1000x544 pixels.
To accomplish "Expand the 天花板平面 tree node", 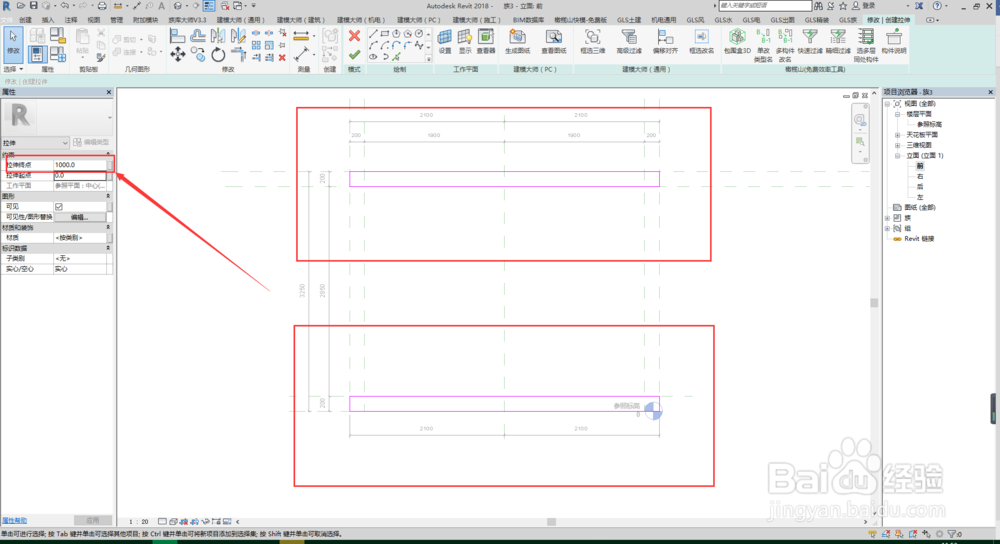I will (x=897, y=135).
